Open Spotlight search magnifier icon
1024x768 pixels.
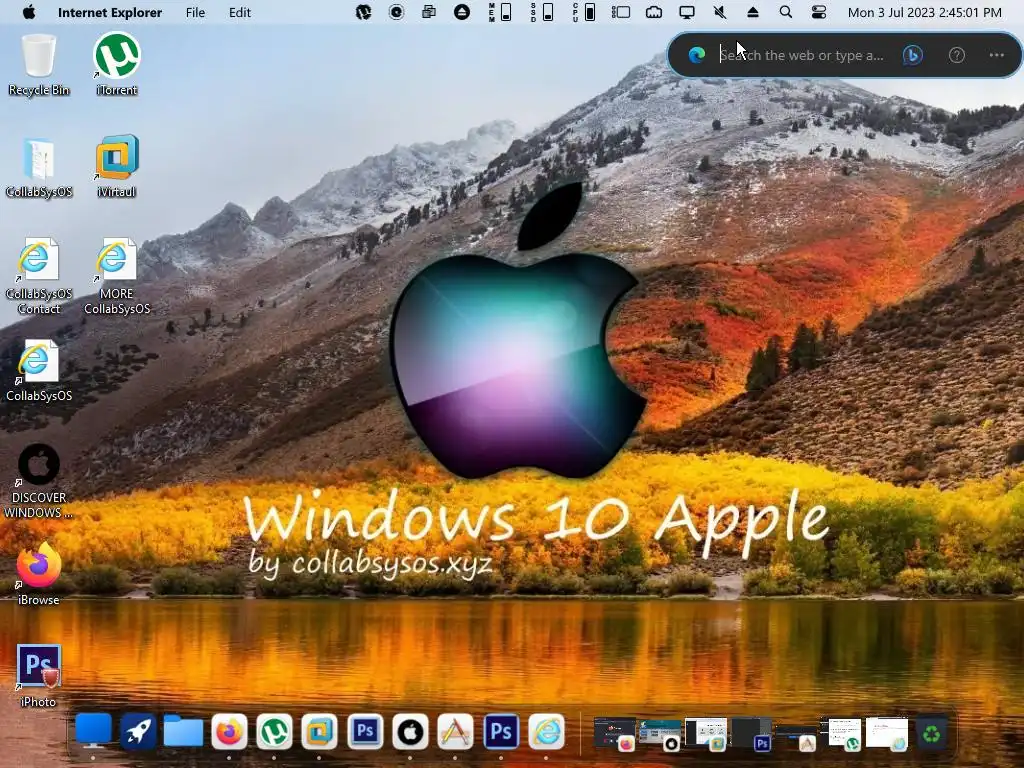(786, 12)
